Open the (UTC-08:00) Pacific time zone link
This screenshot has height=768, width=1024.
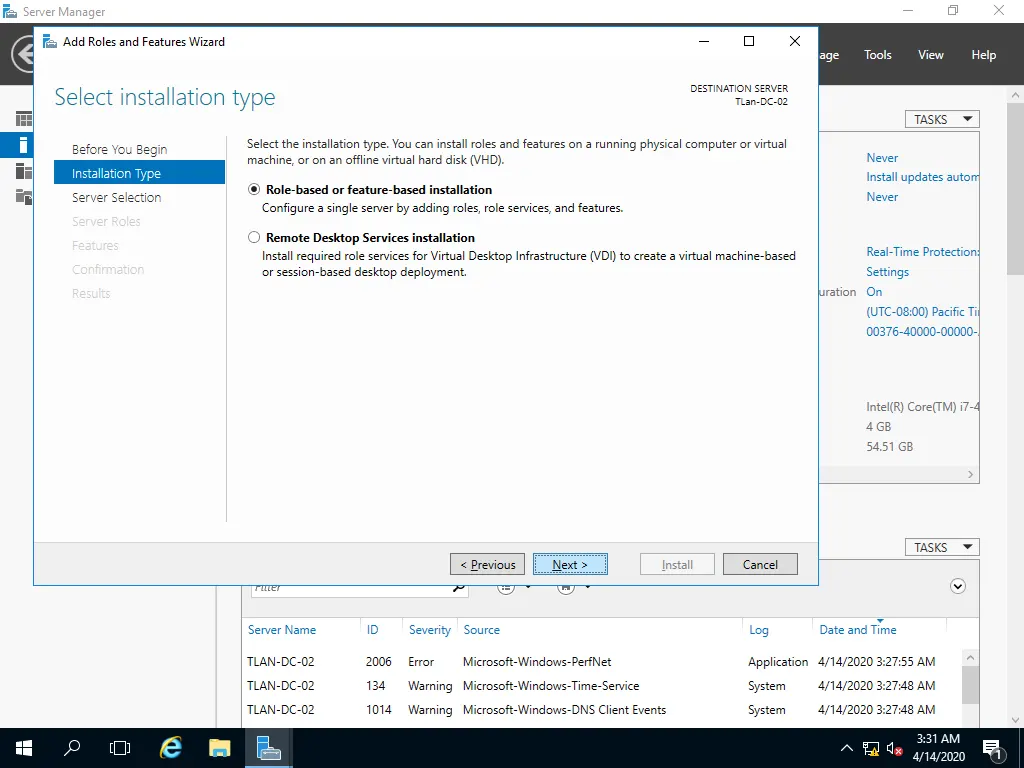coord(922,312)
